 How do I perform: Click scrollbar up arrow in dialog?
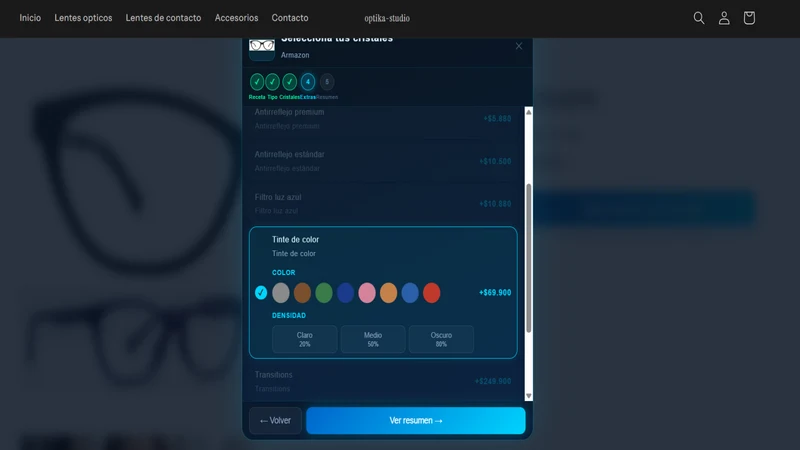[529, 112]
